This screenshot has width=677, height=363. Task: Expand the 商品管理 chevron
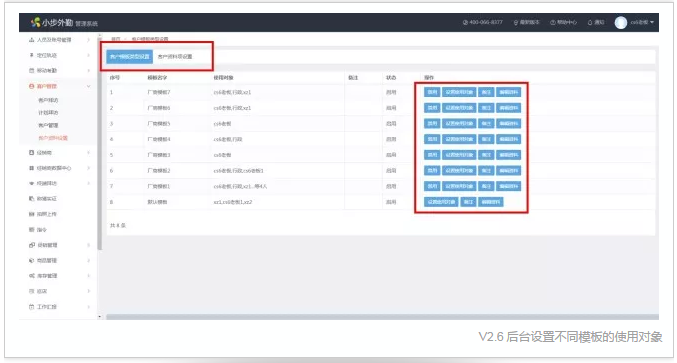[x=89, y=260]
